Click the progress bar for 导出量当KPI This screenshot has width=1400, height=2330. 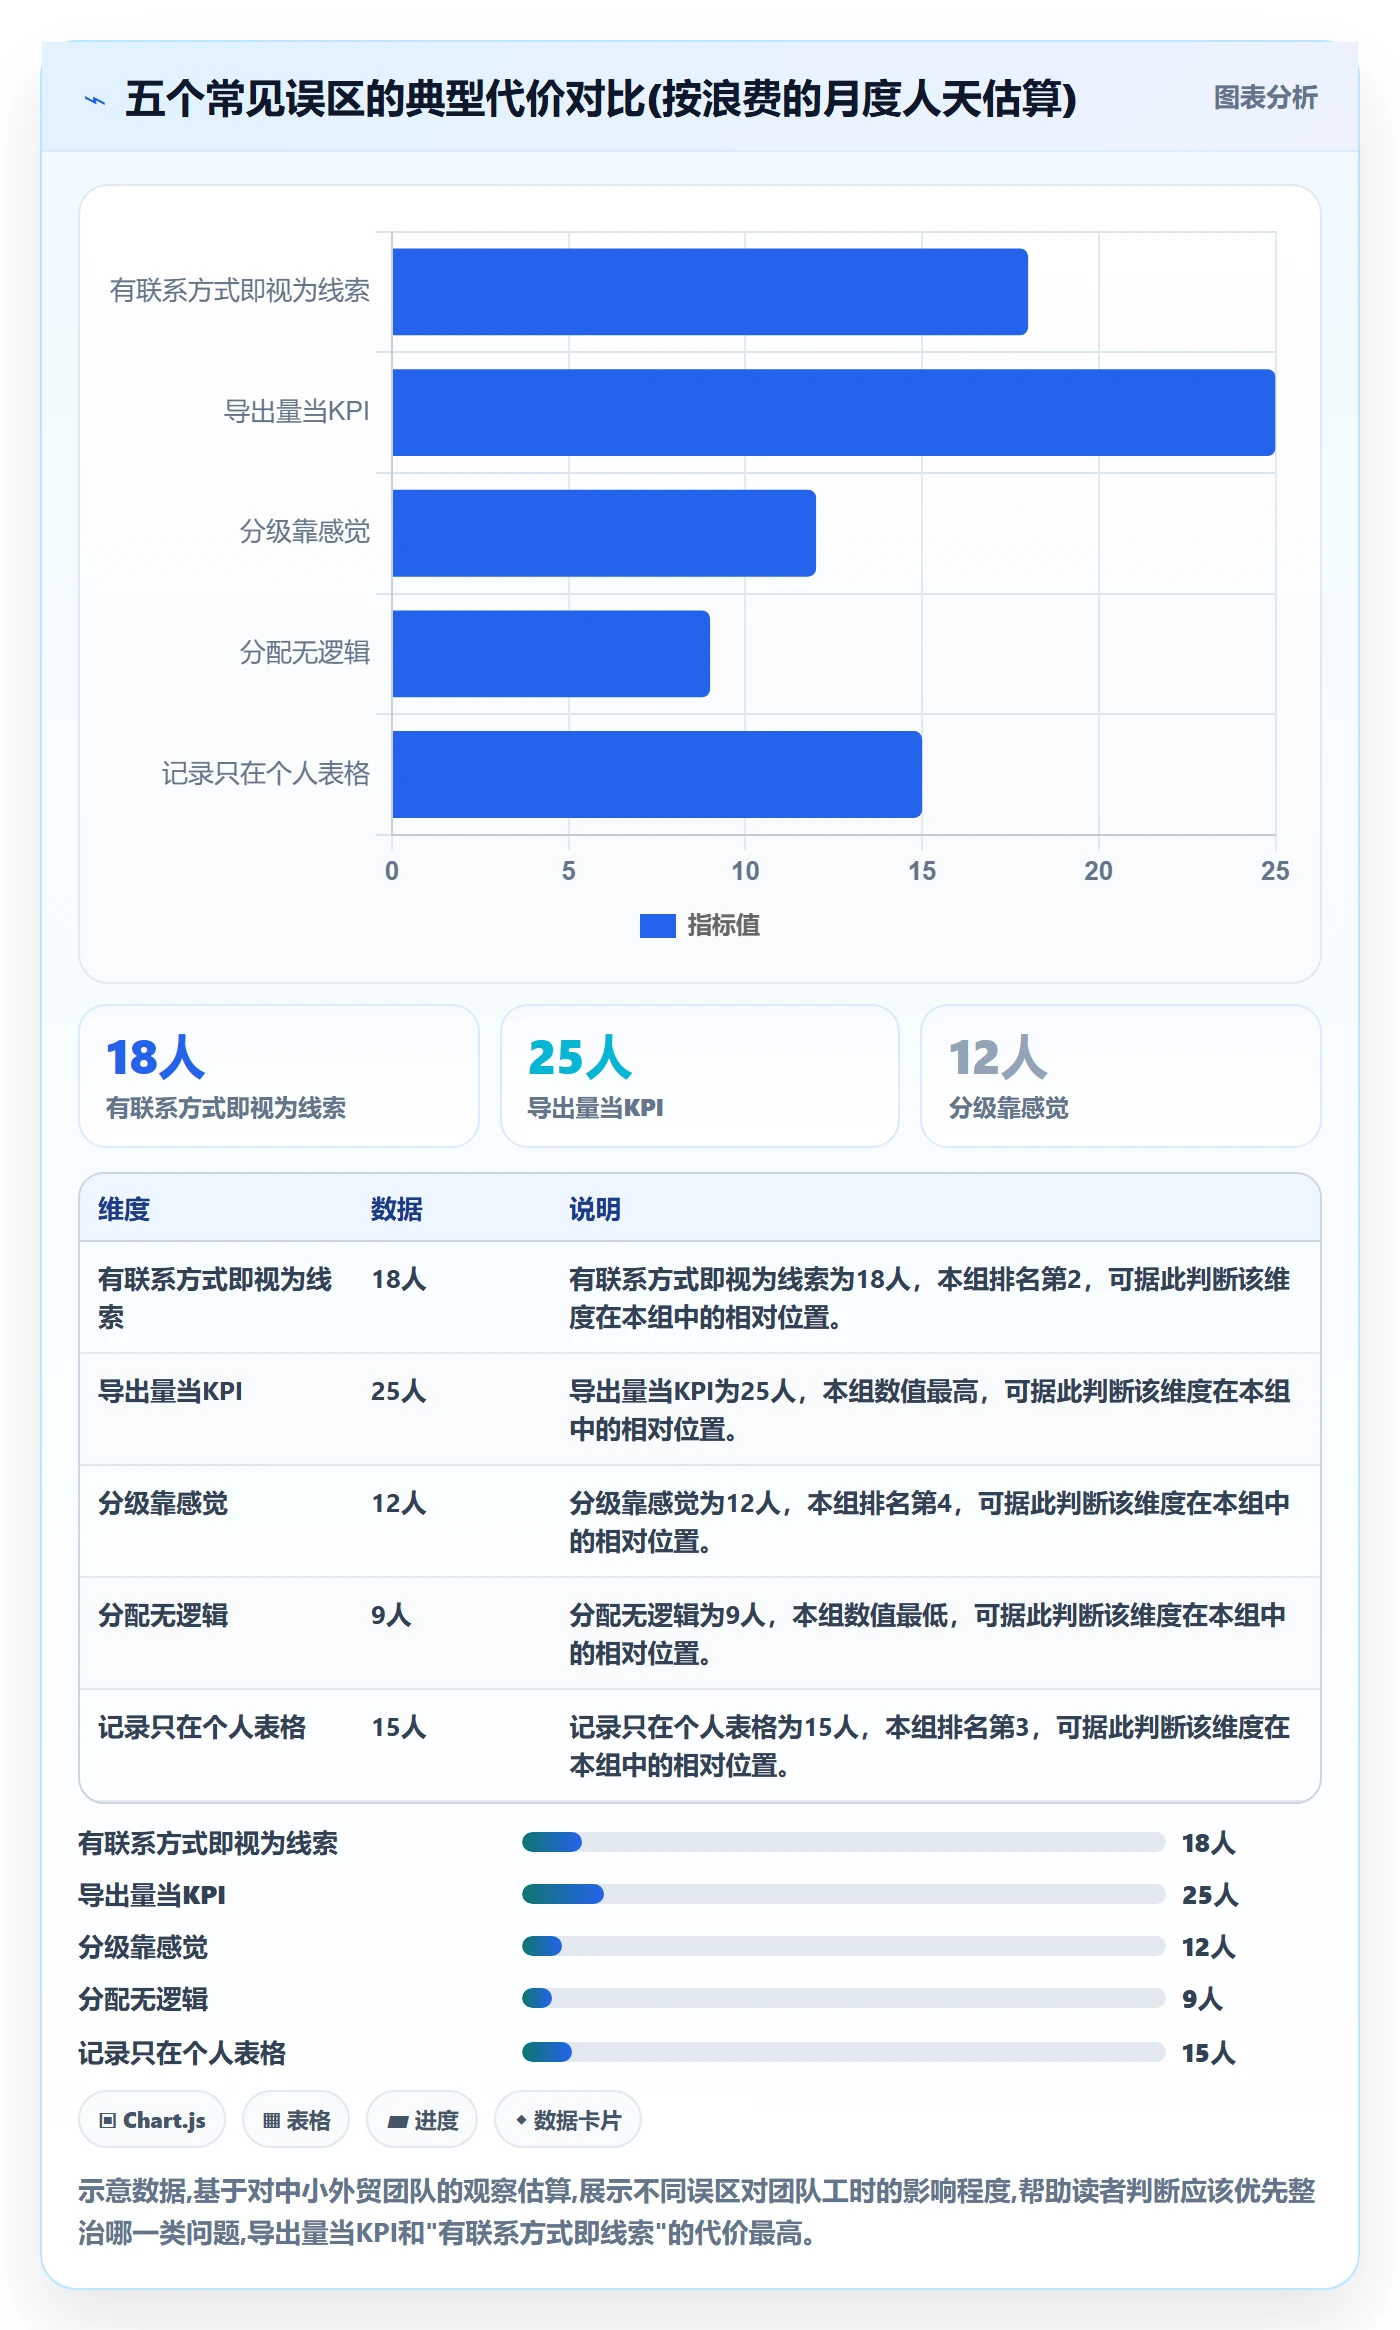pos(843,1894)
